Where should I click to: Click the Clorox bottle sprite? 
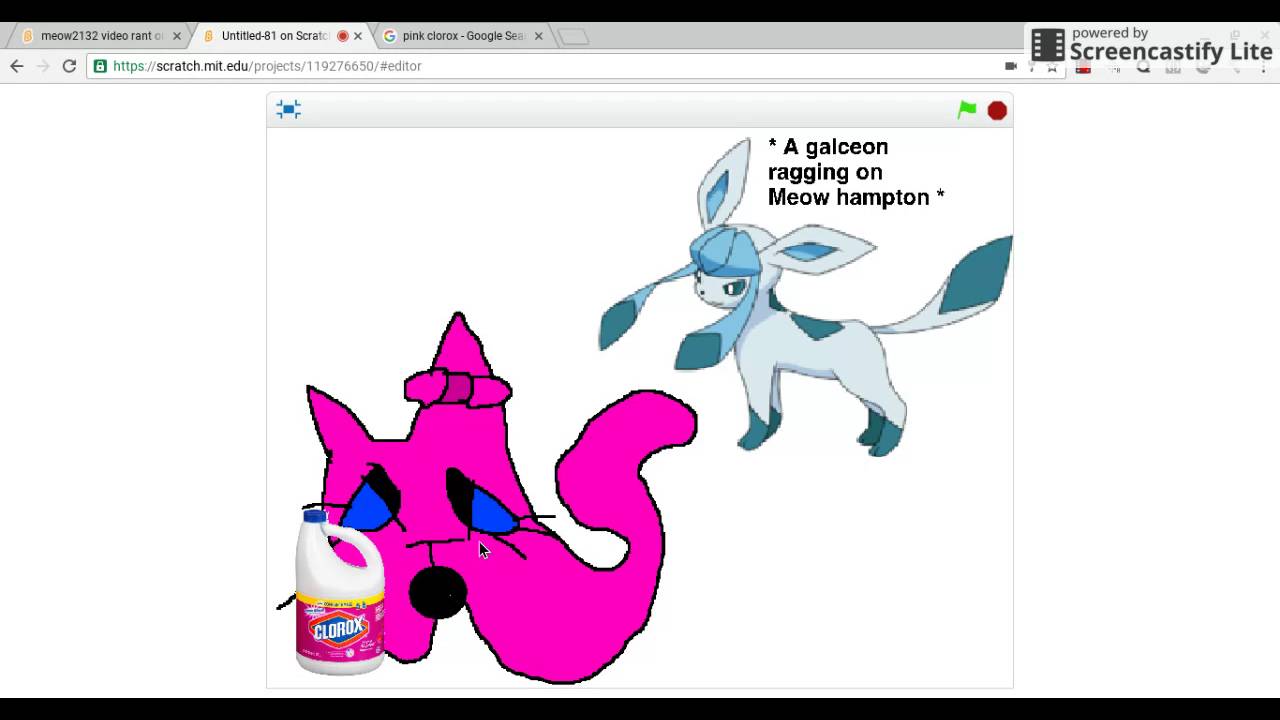pos(340,592)
